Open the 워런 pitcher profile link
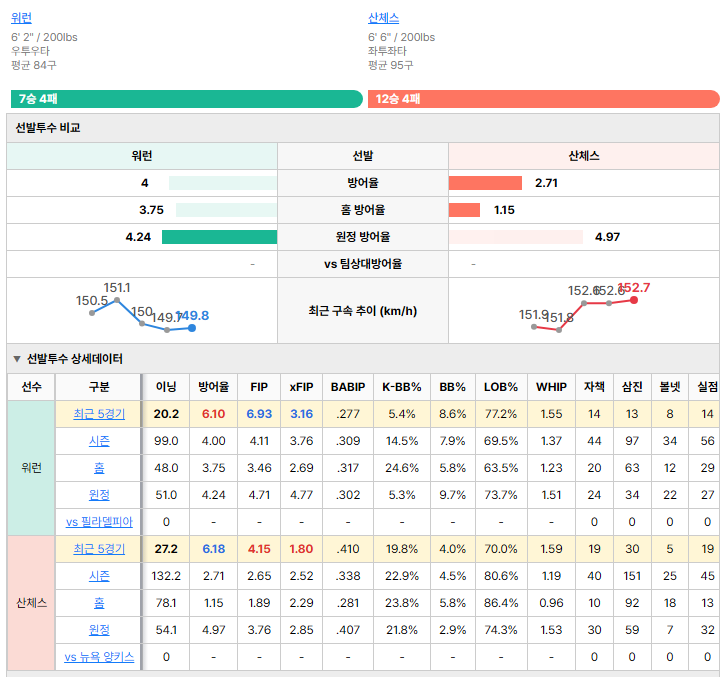This screenshot has height=677, width=726. [21, 18]
